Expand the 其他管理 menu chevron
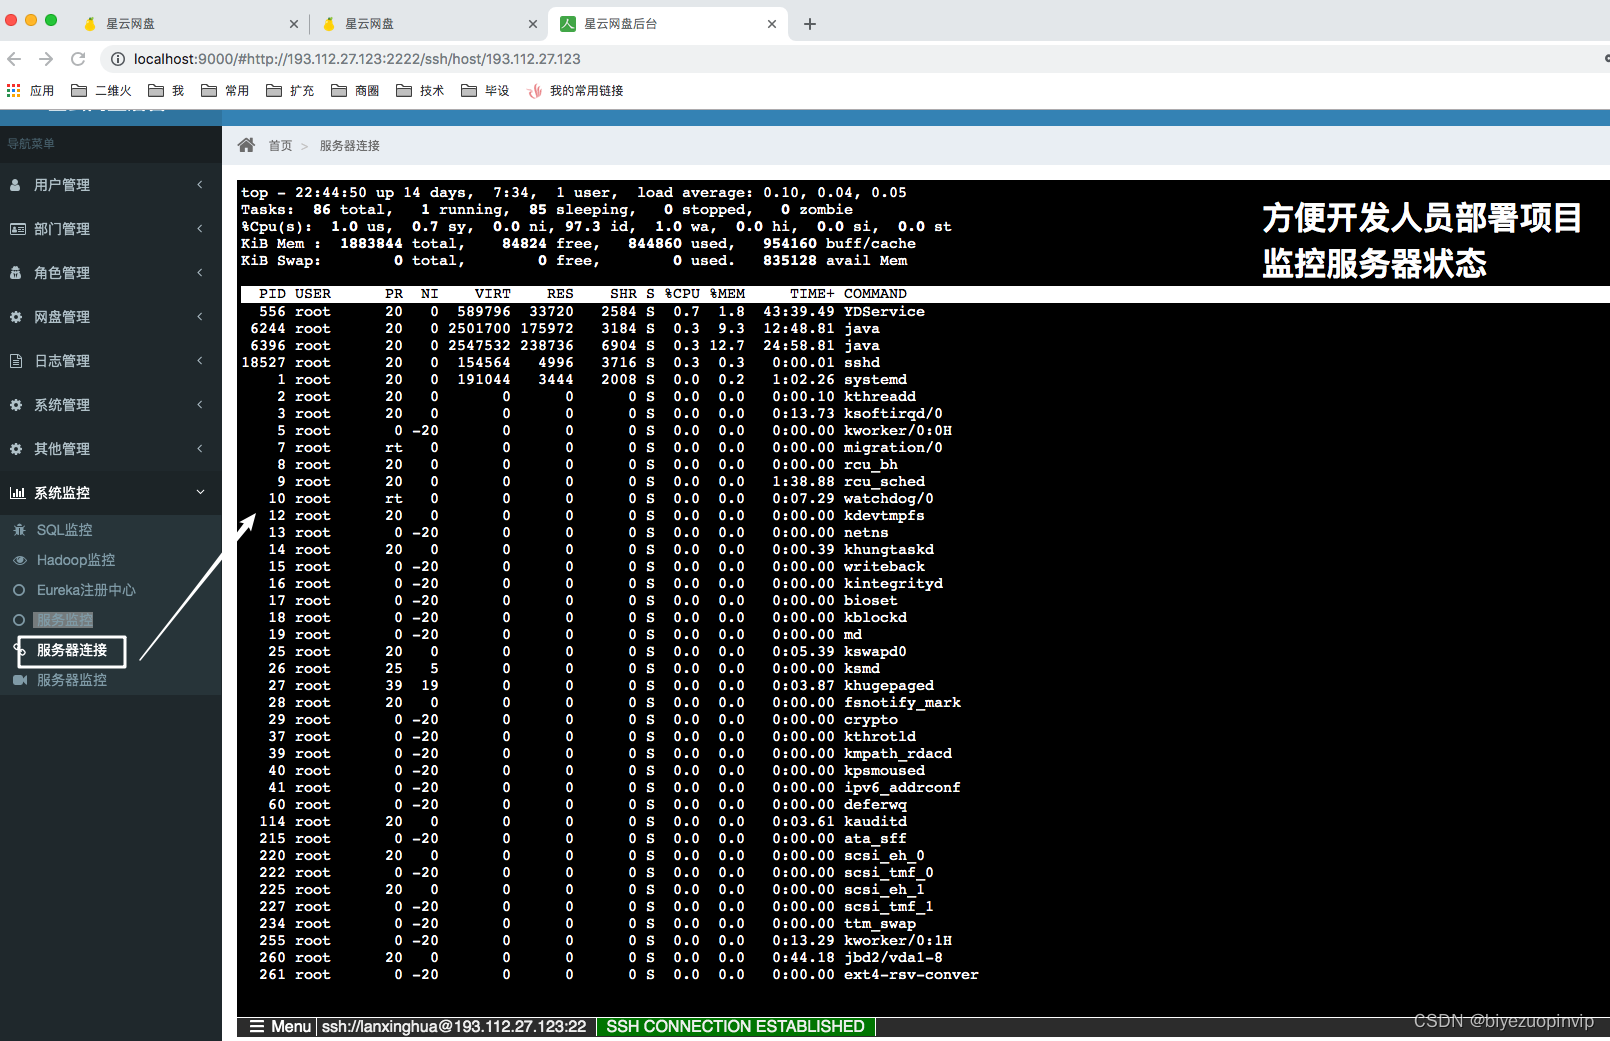The height and width of the screenshot is (1041, 1610). [x=200, y=449]
